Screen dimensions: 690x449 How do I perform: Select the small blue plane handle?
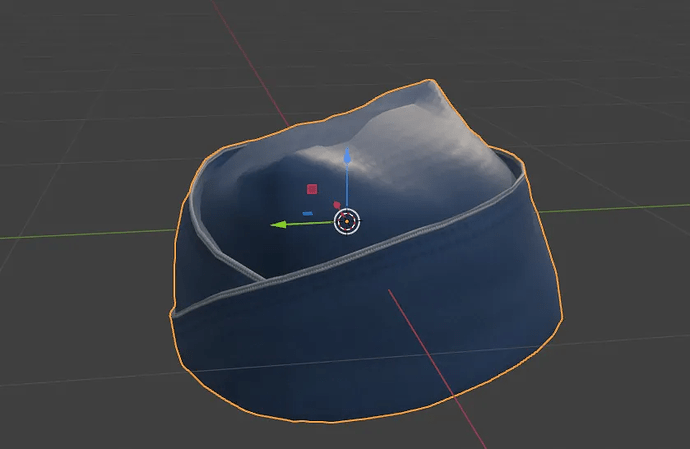click(308, 214)
